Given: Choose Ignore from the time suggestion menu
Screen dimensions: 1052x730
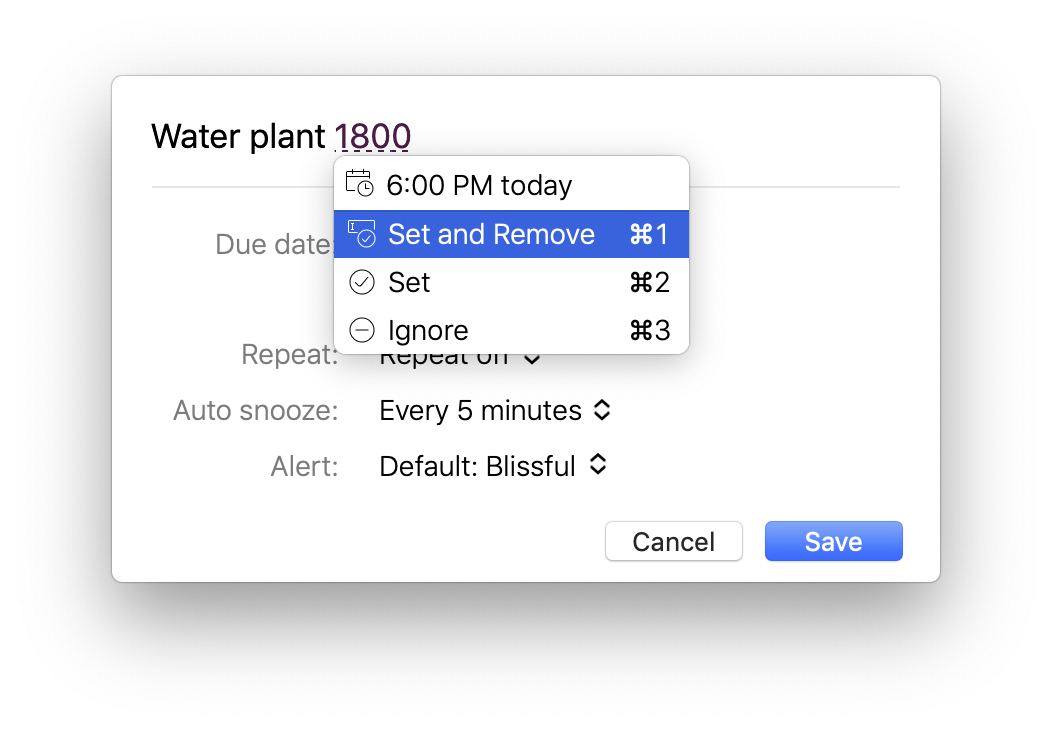Looking at the screenshot, I should click(x=428, y=330).
